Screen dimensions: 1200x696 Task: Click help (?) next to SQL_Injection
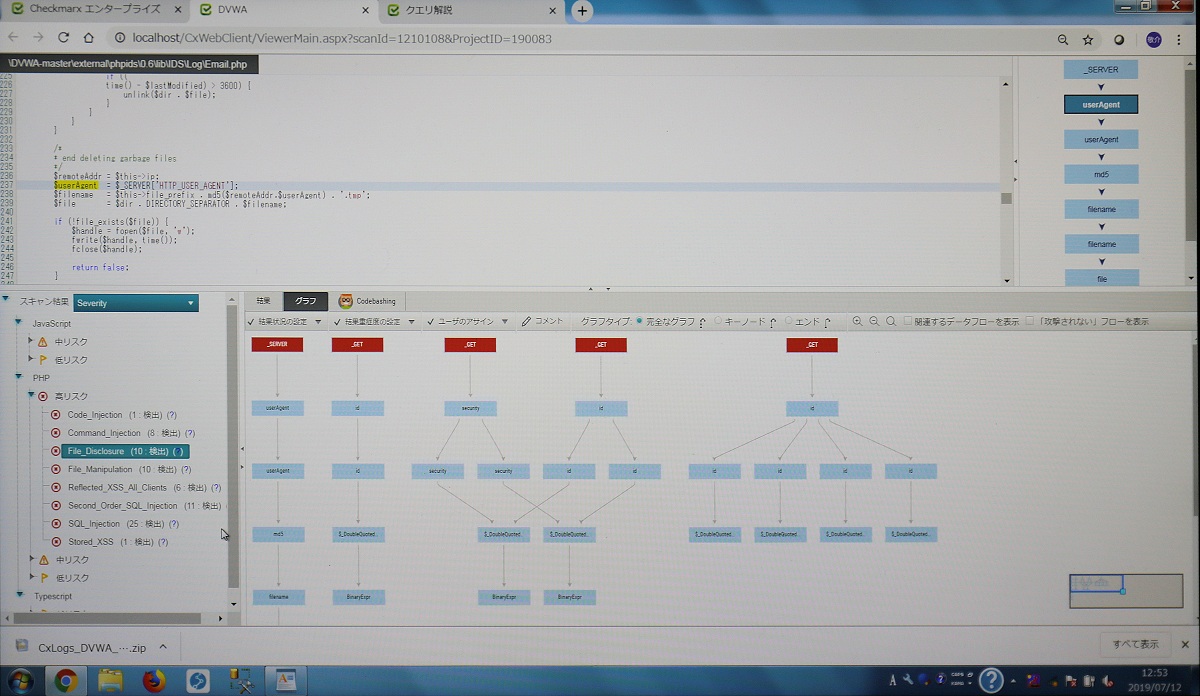tap(173, 524)
